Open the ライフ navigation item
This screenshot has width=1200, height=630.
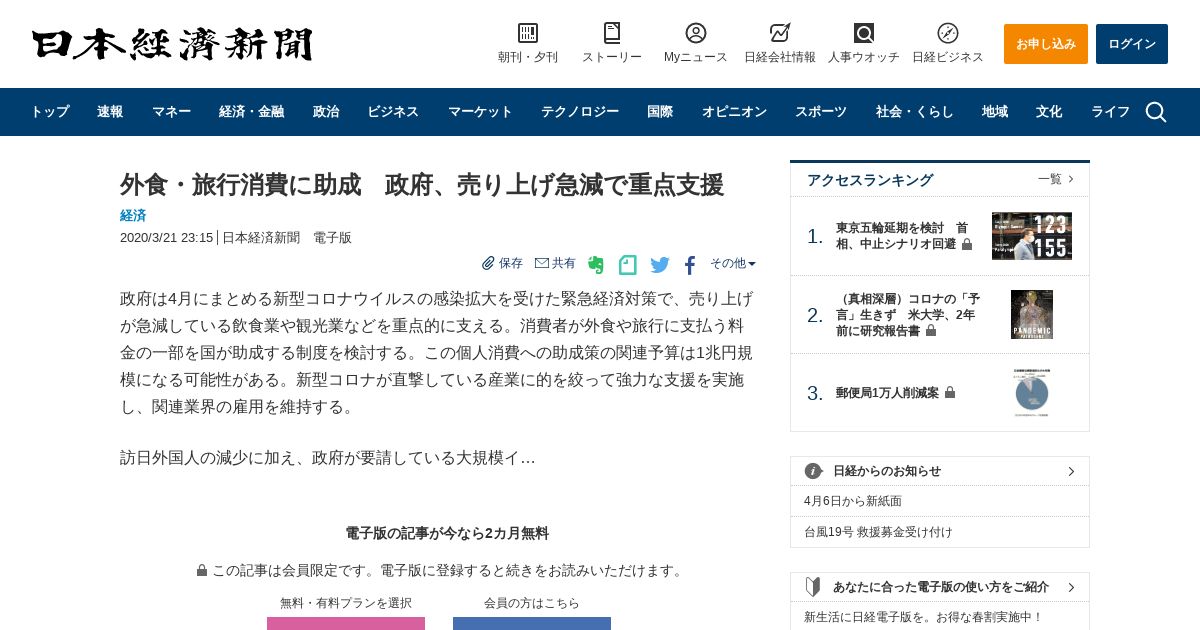tap(1110, 112)
